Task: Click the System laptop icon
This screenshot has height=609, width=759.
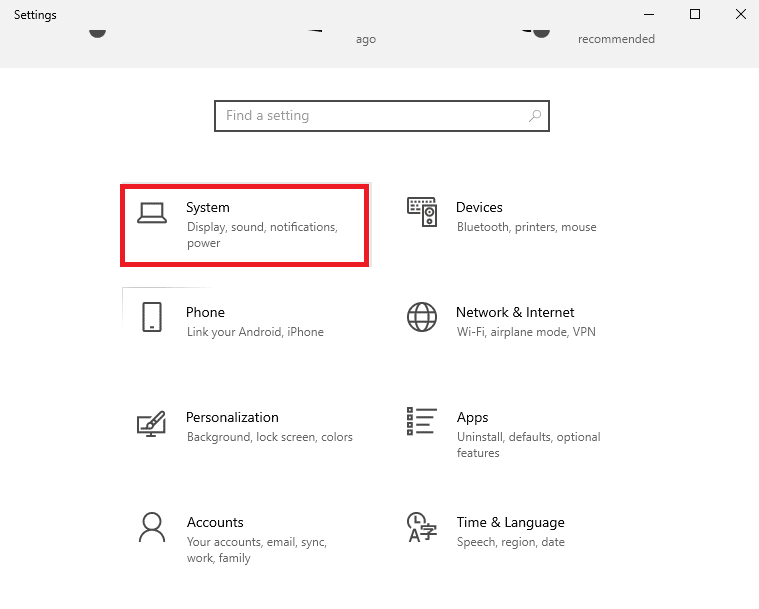Action: tap(152, 212)
